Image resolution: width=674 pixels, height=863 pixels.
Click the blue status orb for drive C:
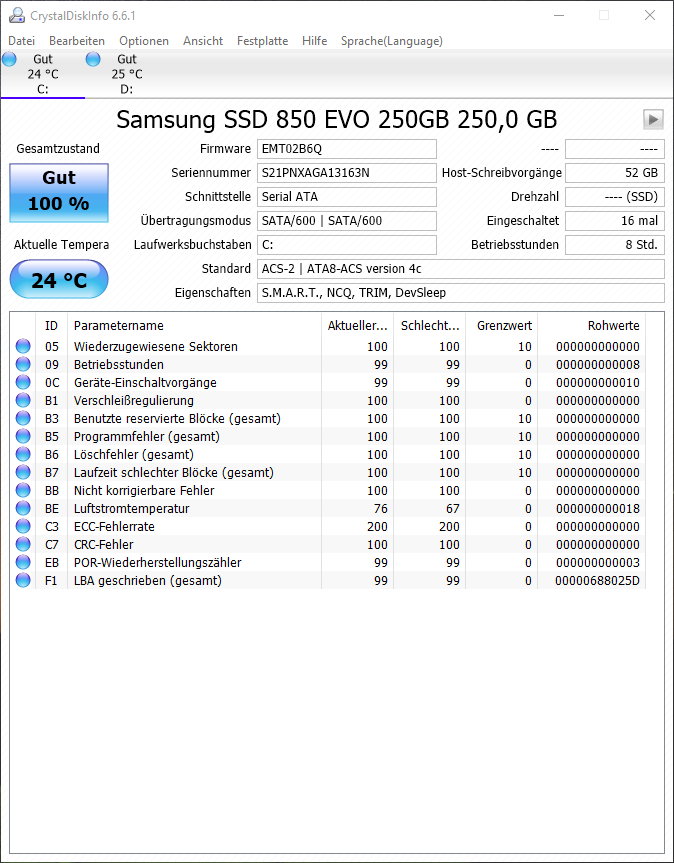coord(9,59)
